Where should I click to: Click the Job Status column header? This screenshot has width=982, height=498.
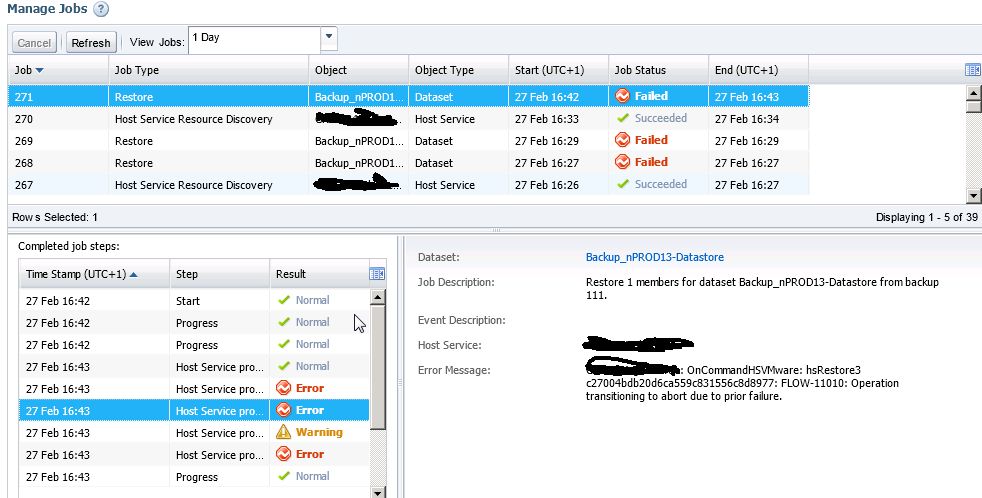coord(640,70)
